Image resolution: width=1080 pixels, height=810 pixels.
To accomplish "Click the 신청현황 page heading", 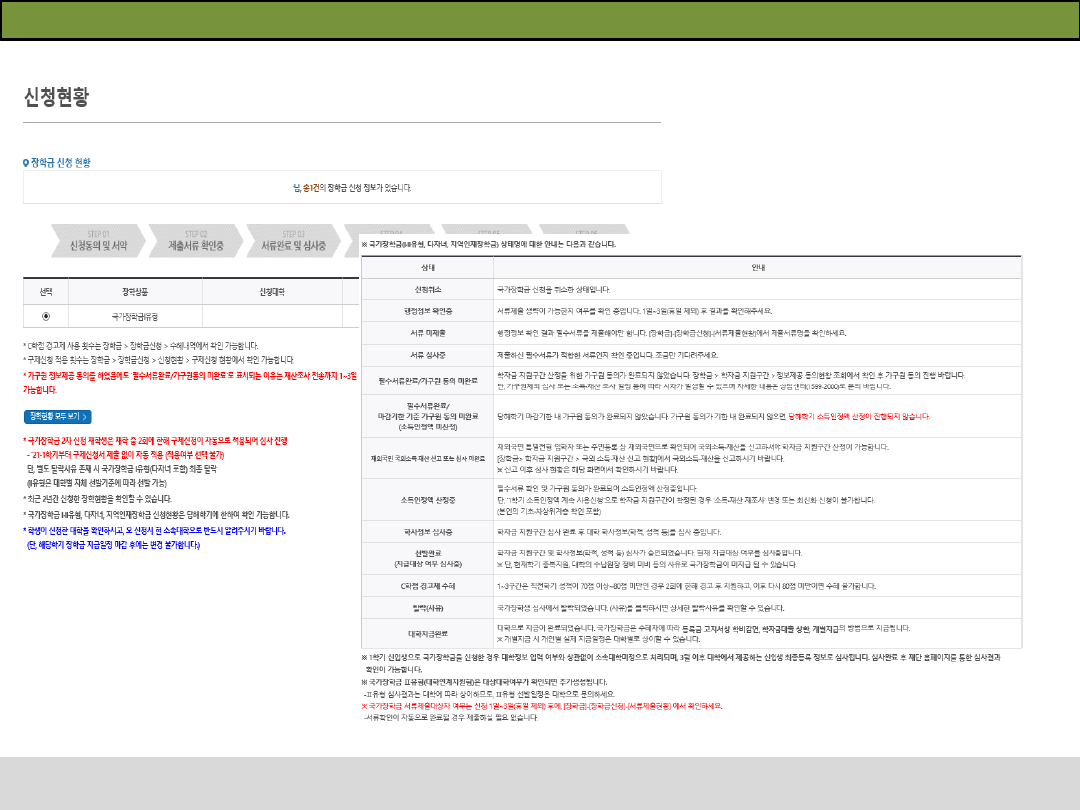I will (x=56, y=97).
